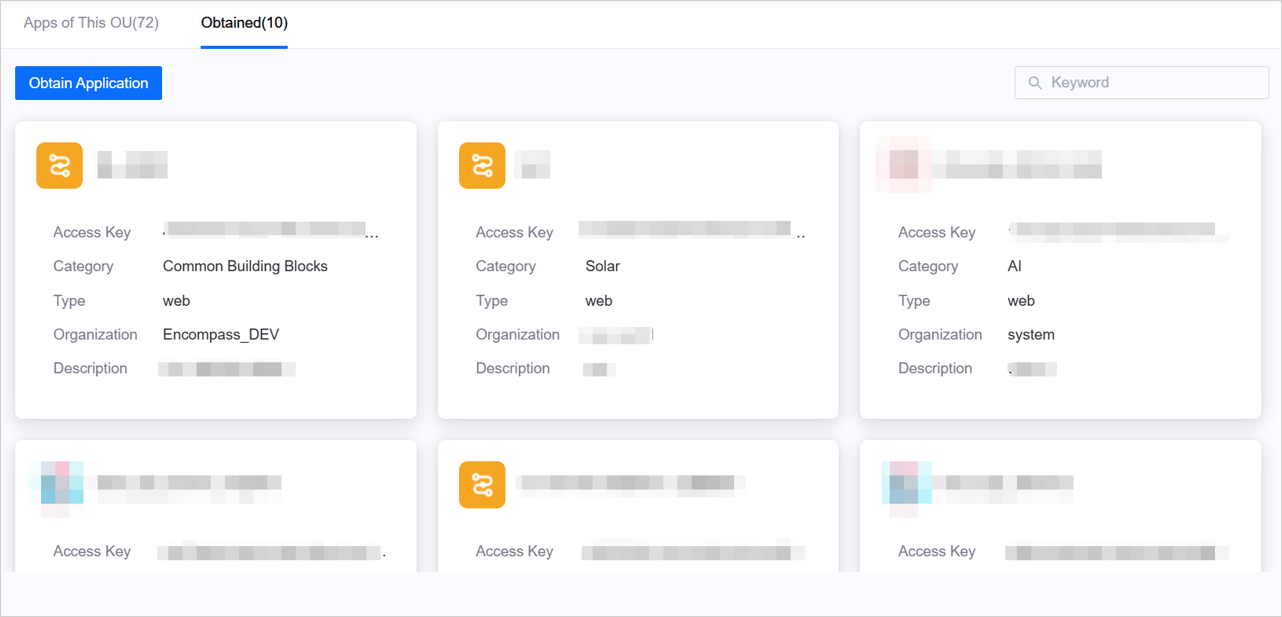Click the Obtain Application button

(x=88, y=83)
